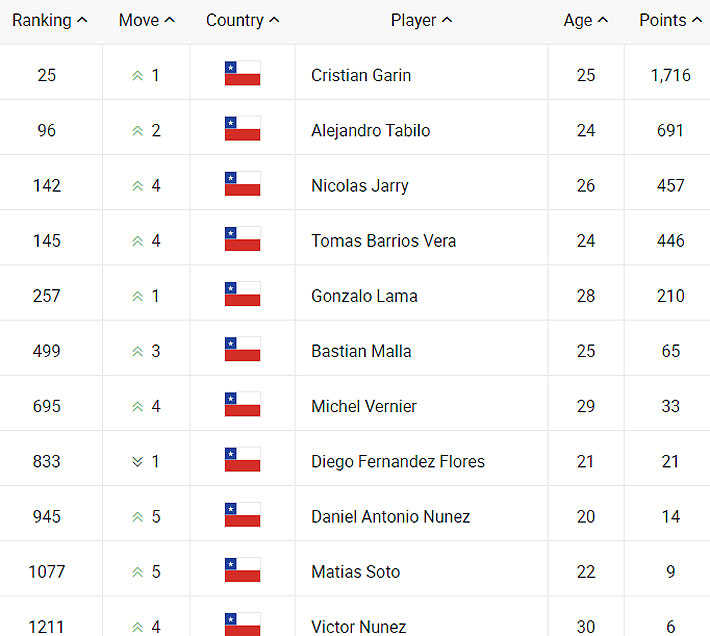Click the flag beside Bastian Malla

pyautogui.click(x=242, y=350)
